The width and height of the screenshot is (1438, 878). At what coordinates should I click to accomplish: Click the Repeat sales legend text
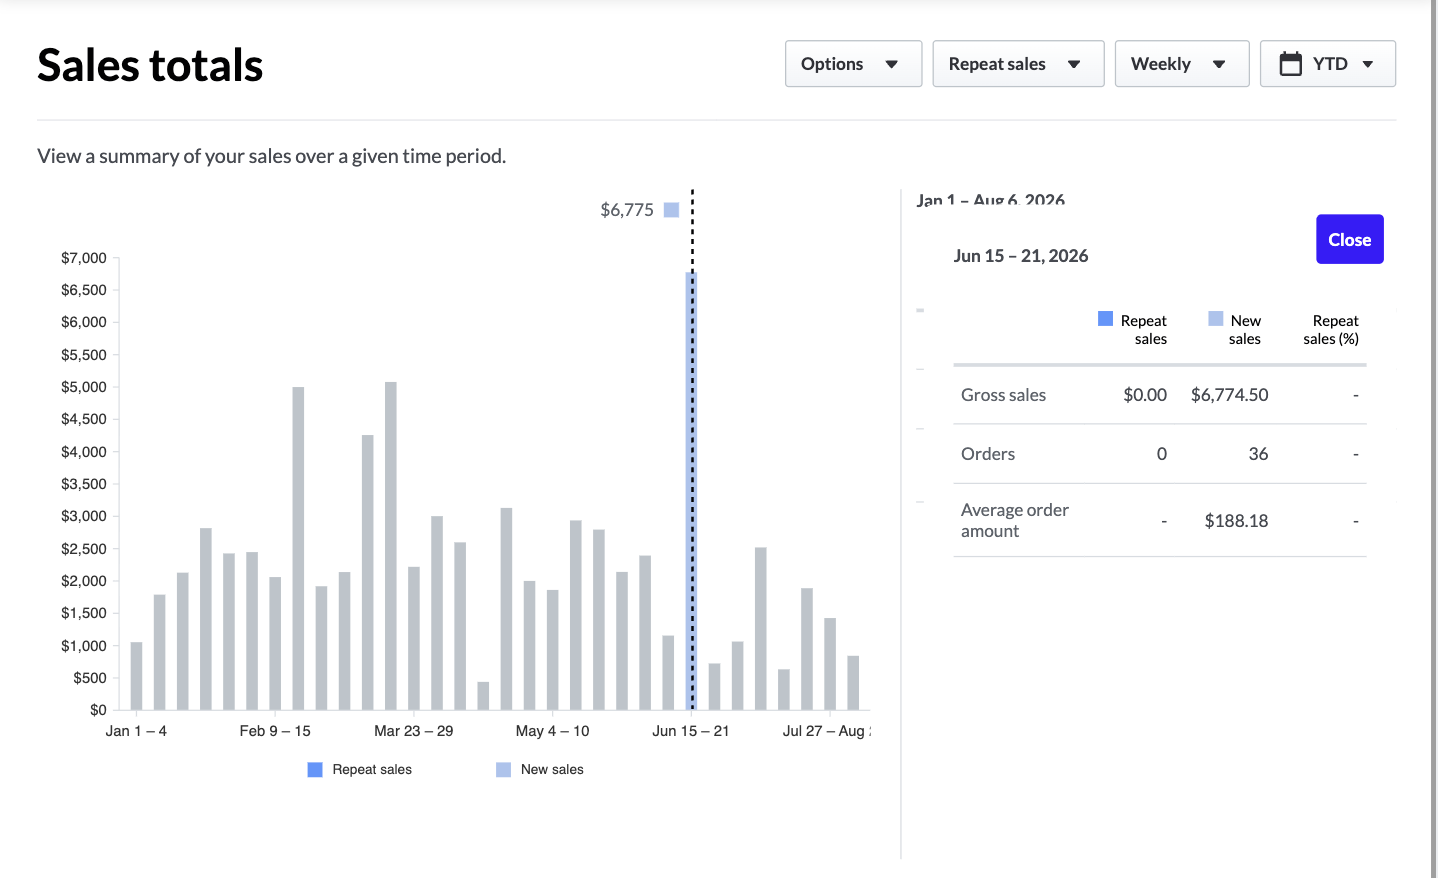point(372,770)
